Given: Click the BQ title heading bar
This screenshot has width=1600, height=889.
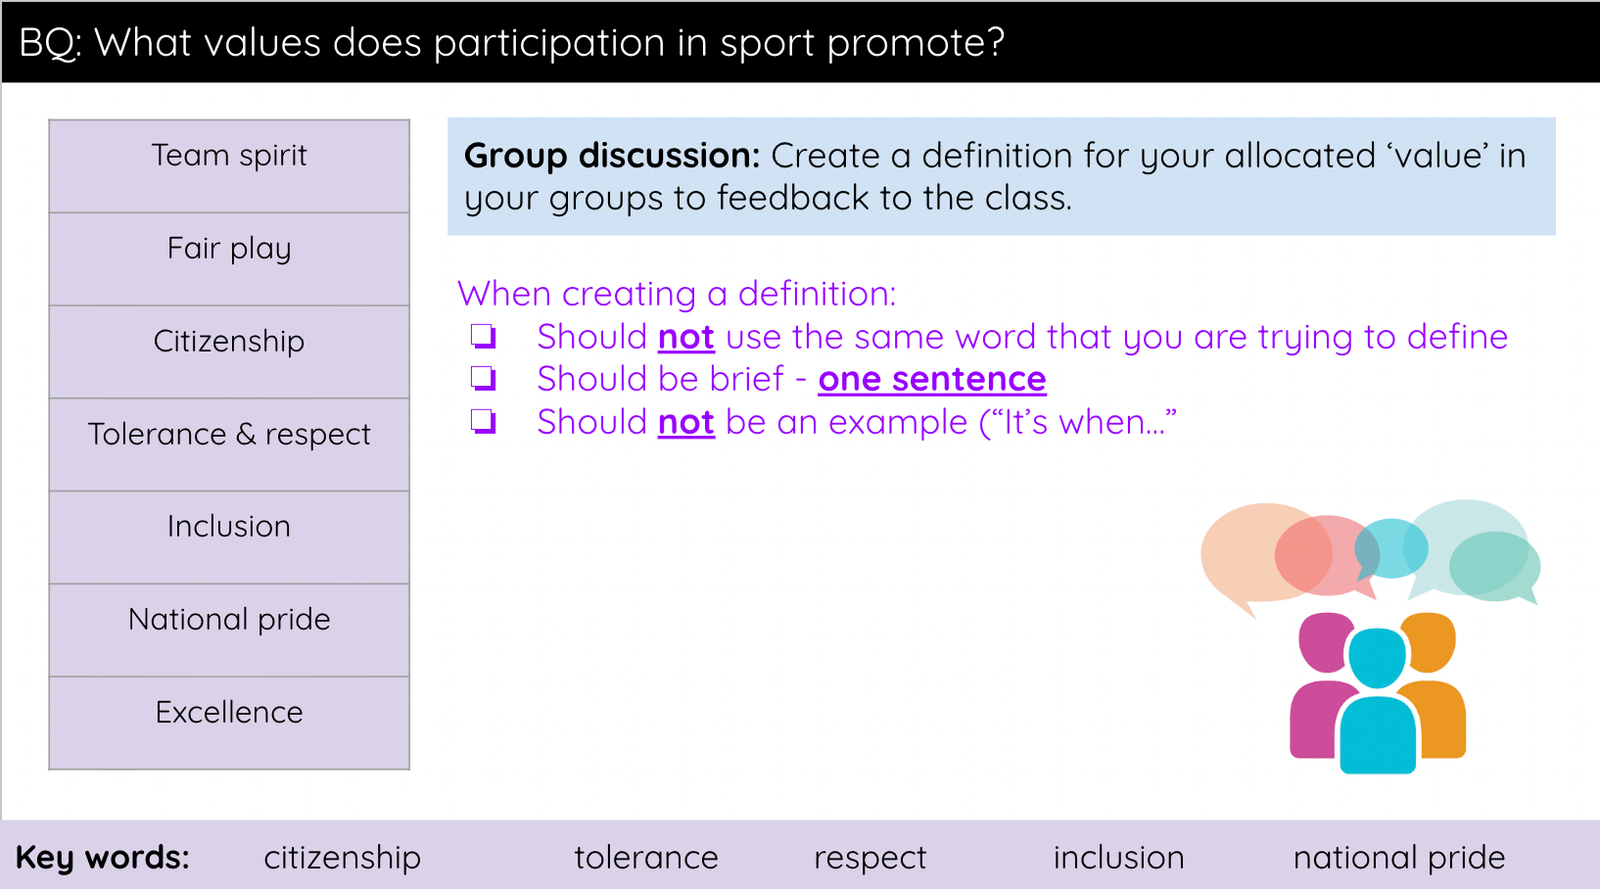Looking at the screenshot, I should [x=800, y=42].
